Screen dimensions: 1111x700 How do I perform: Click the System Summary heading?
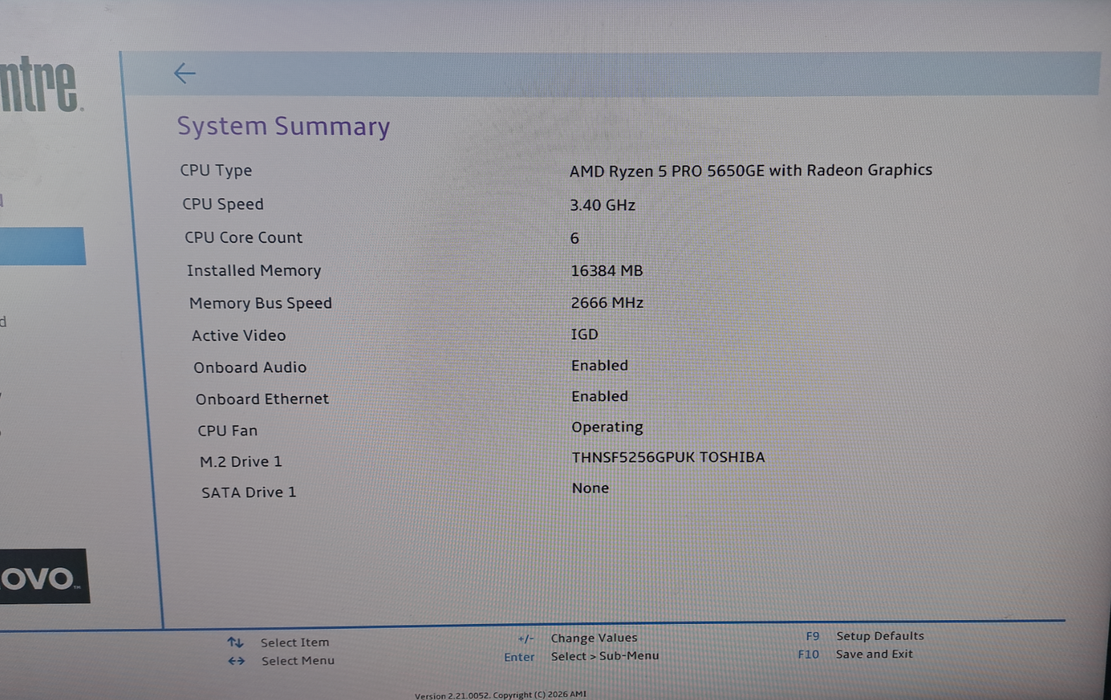(283, 127)
